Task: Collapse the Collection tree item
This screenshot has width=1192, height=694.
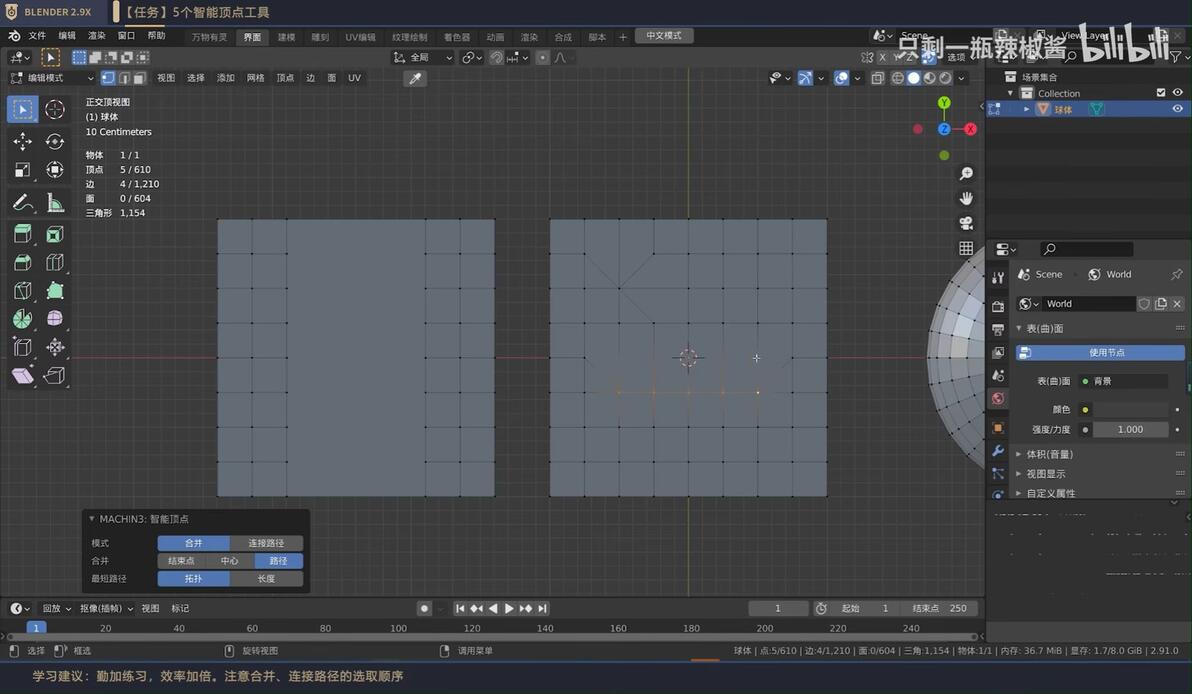Action: click(1010, 93)
